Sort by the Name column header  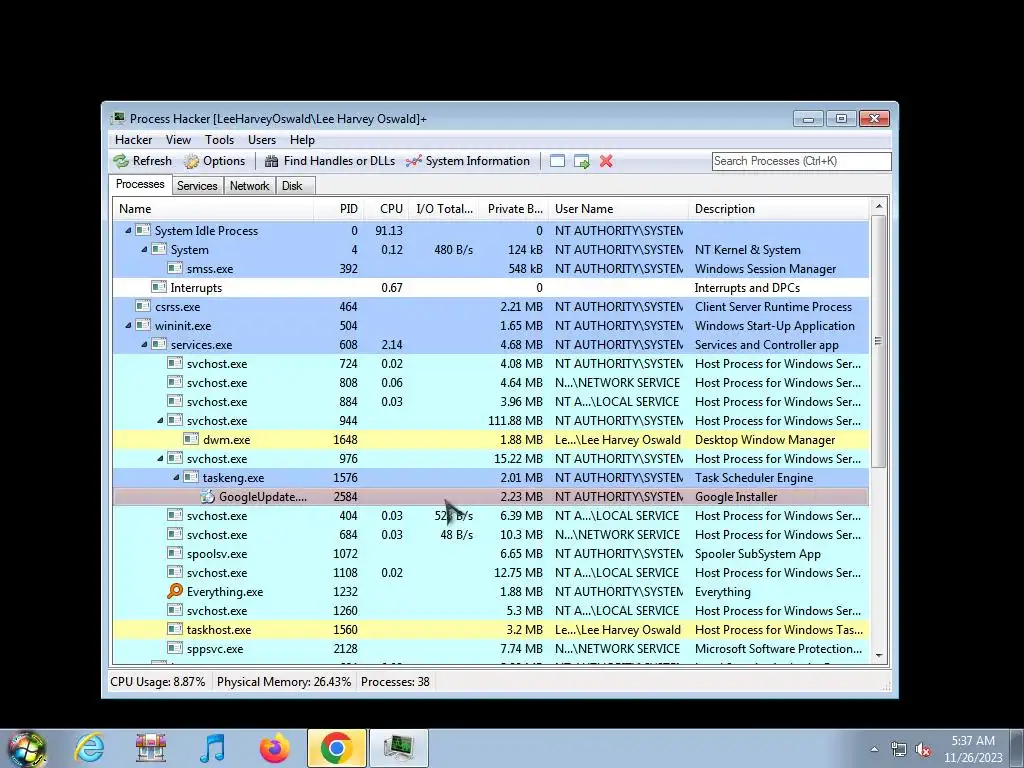point(213,209)
